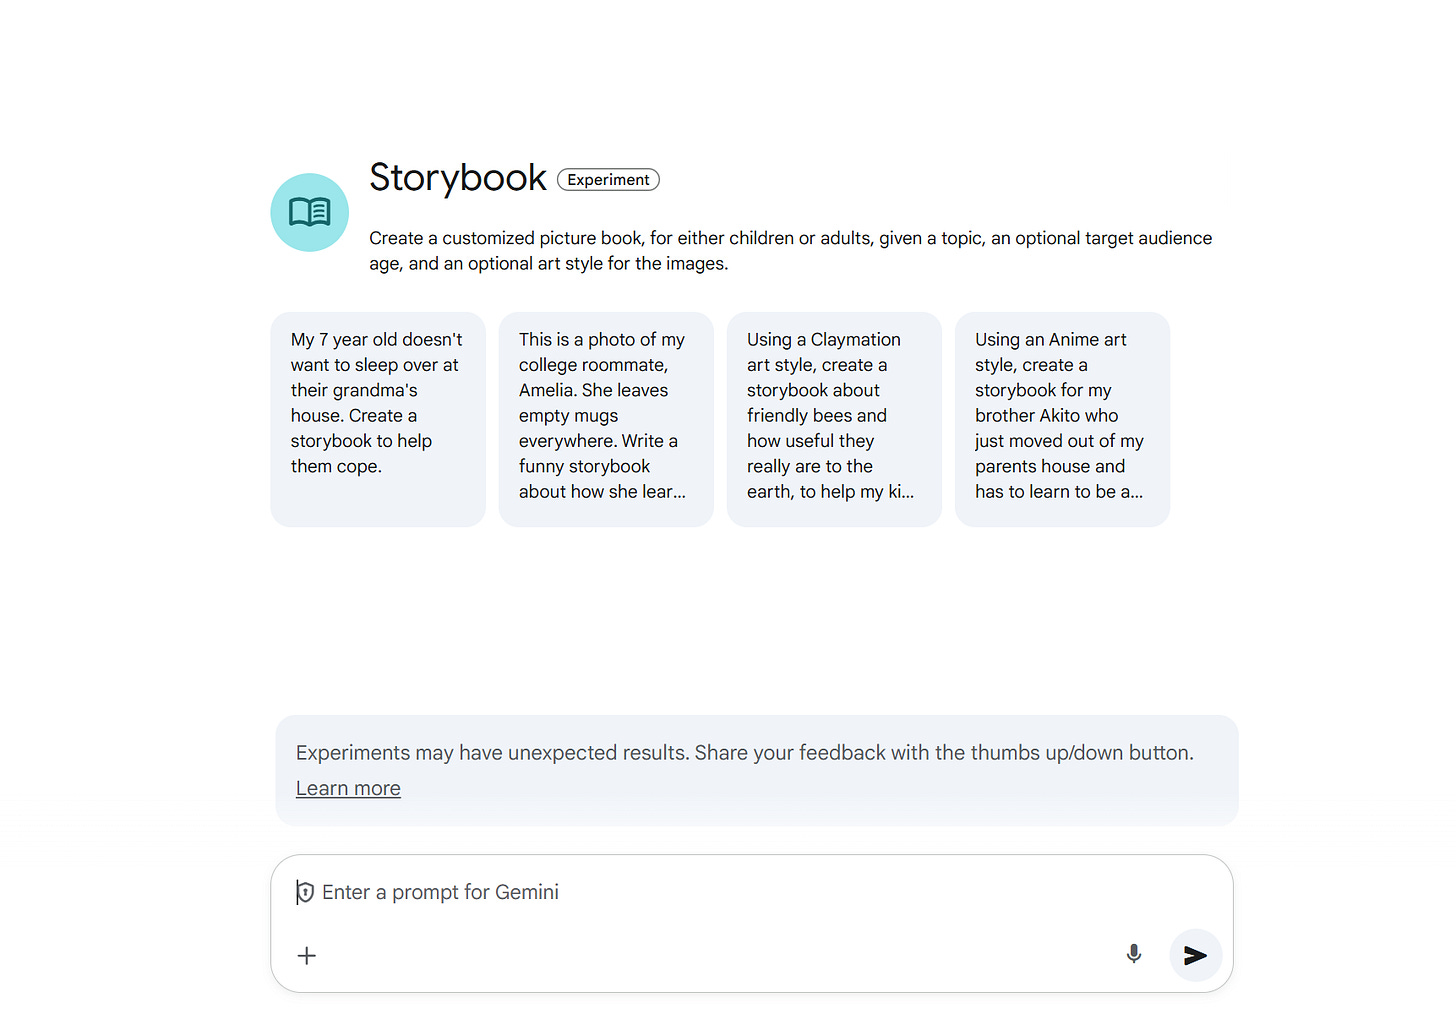Select the Claymation friendly bees prompt card

tap(834, 419)
